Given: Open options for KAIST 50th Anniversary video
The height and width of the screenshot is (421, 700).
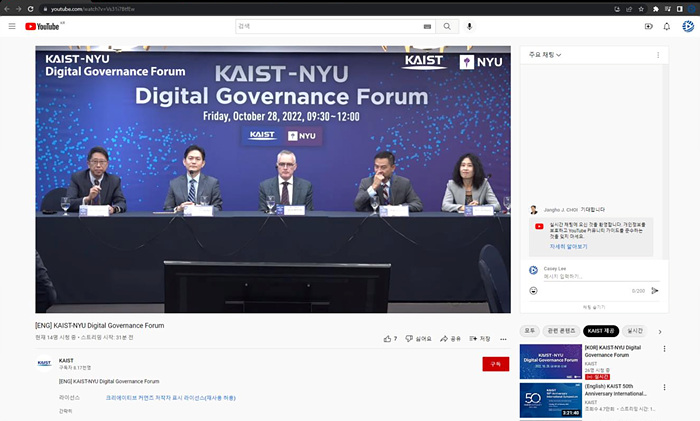Looking at the screenshot, I should pyautogui.click(x=664, y=387).
